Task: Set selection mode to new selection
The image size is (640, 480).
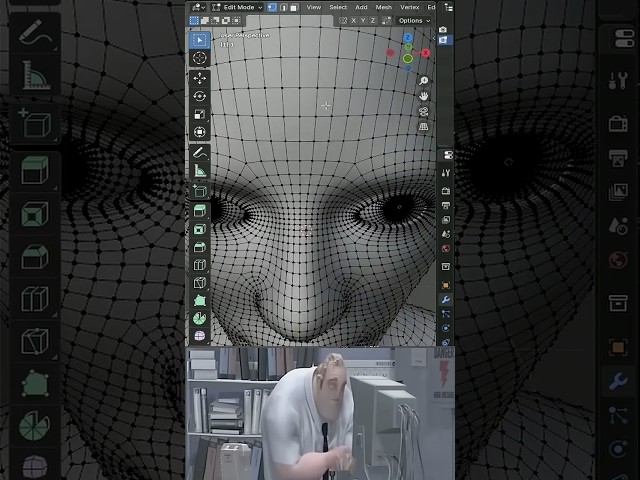Action: 194,20
